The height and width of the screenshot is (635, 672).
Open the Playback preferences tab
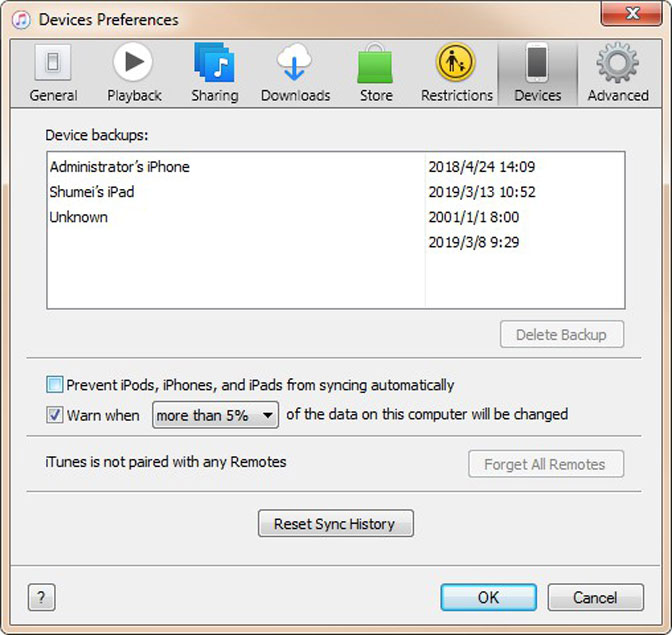(134, 73)
